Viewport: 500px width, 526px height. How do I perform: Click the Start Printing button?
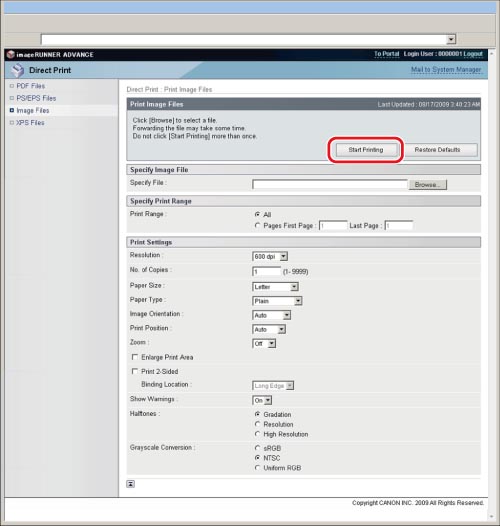click(366, 150)
